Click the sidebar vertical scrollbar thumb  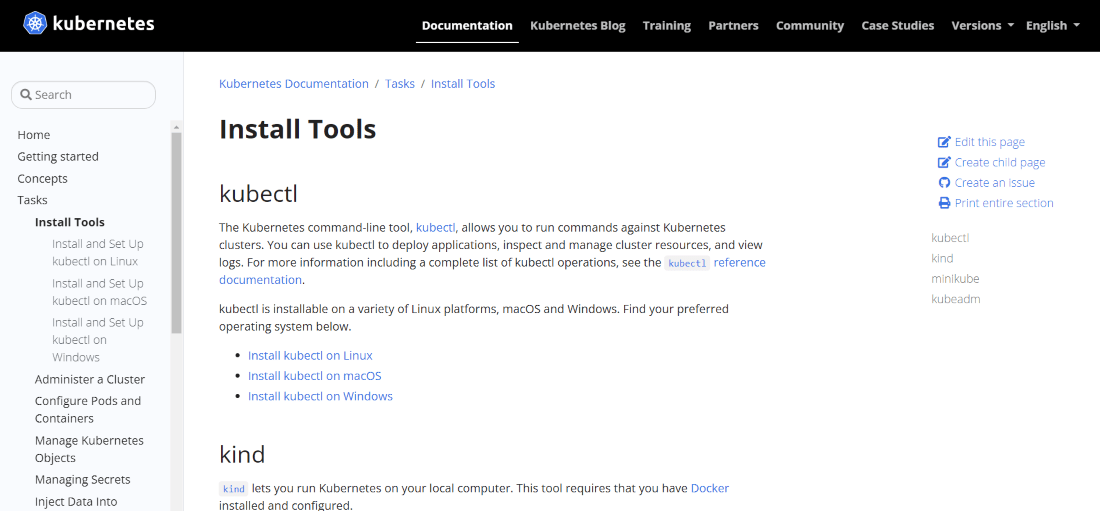177,233
